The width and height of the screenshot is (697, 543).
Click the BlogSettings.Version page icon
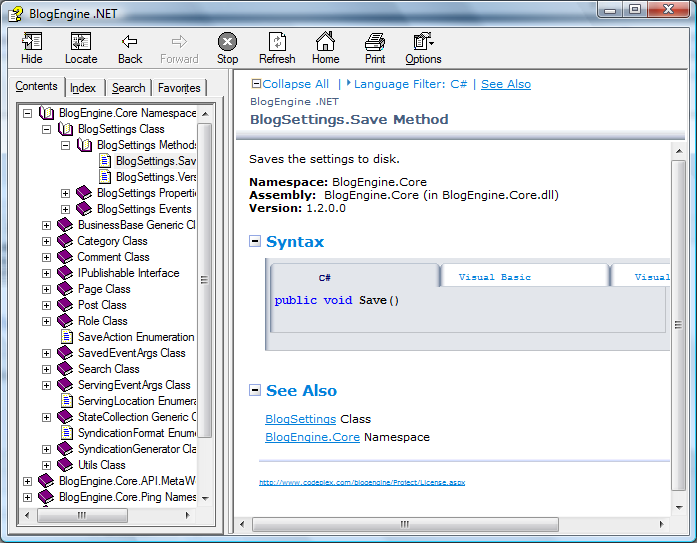pyautogui.click(x=105, y=177)
